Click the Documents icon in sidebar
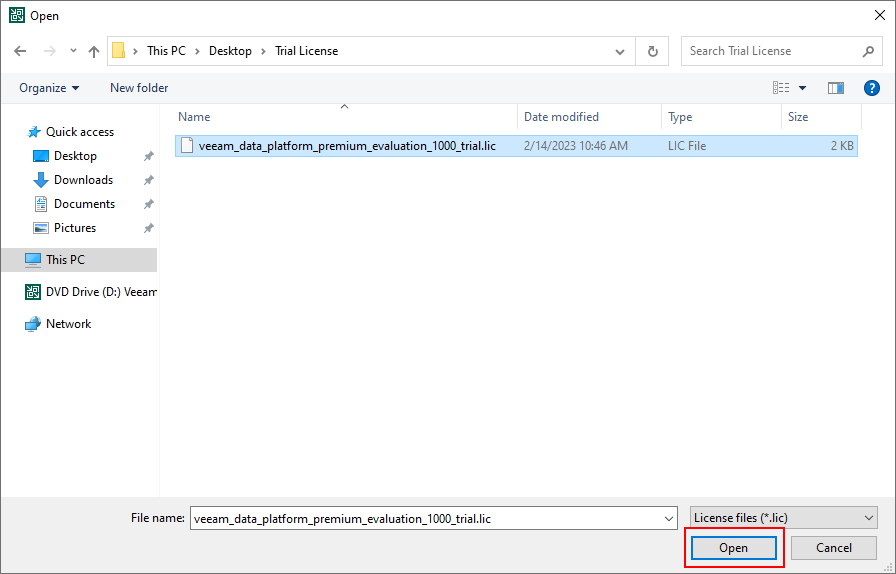 coord(41,204)
